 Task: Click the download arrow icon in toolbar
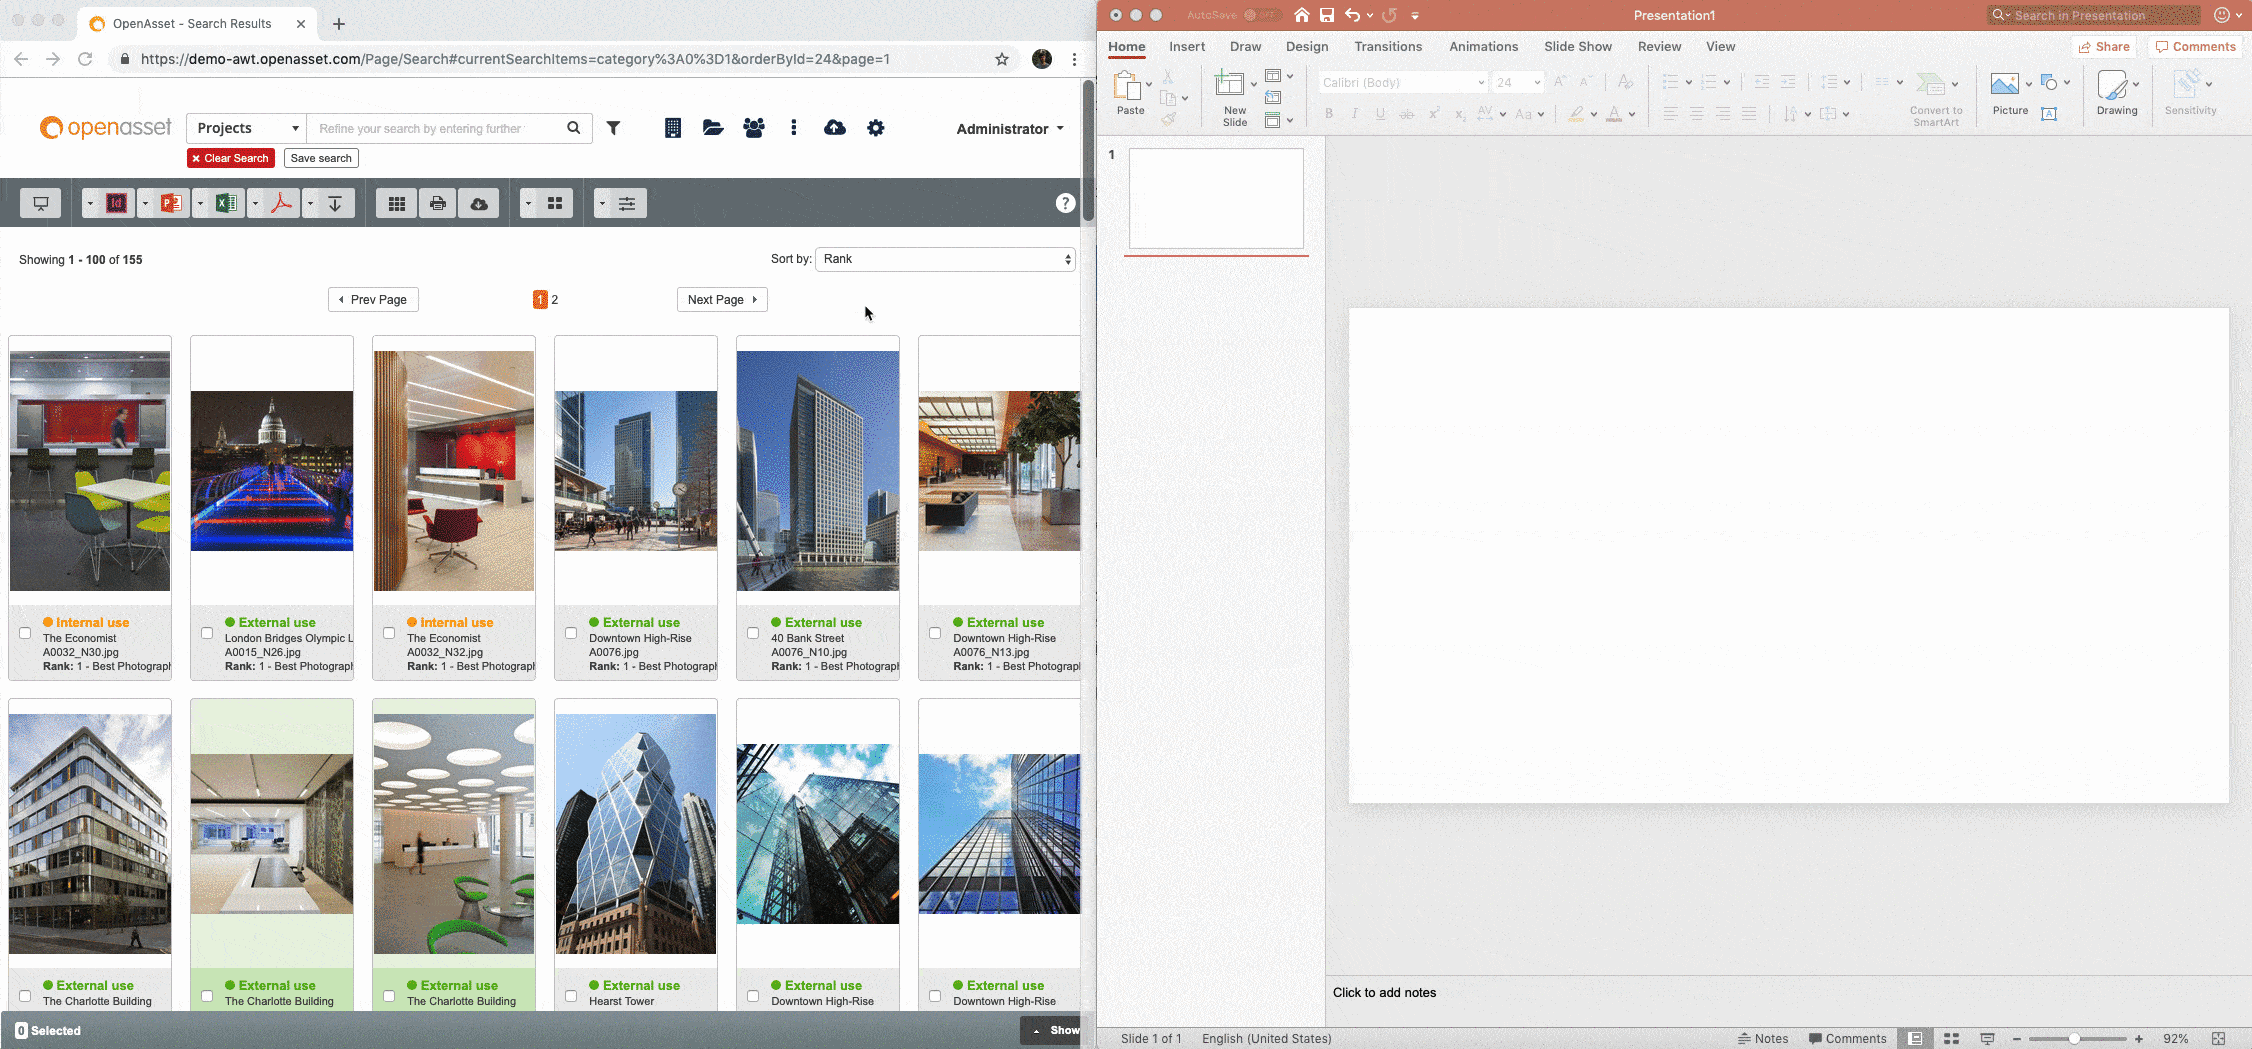[x=336, y=203]
